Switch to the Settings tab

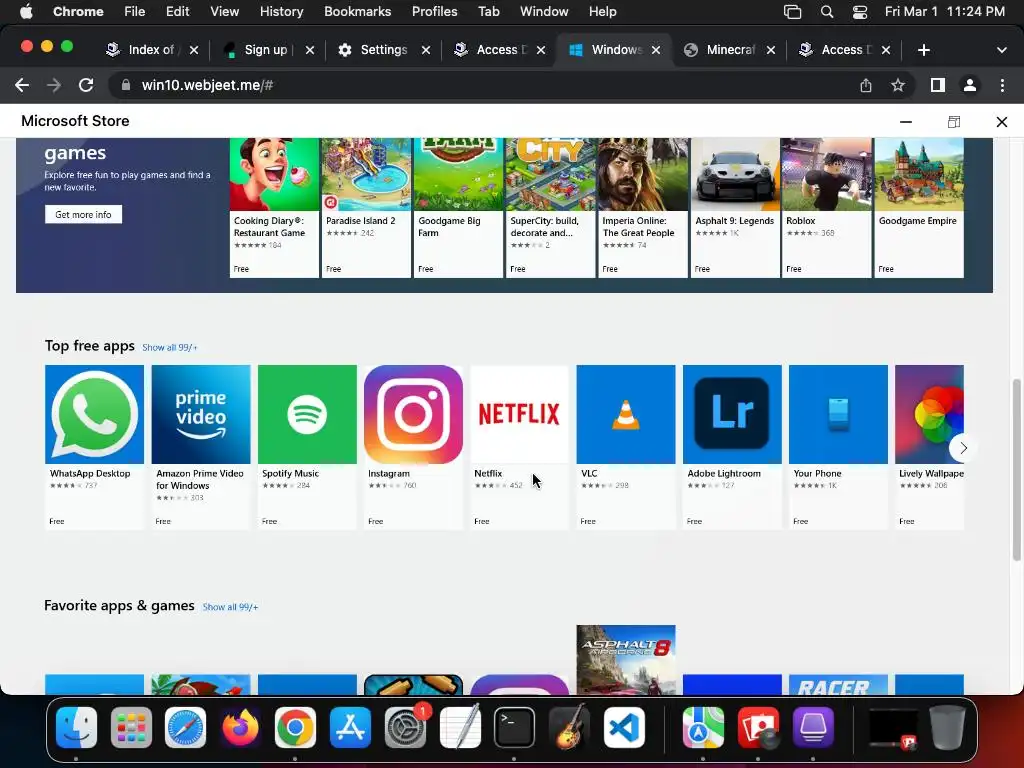(x=384, y=50)
